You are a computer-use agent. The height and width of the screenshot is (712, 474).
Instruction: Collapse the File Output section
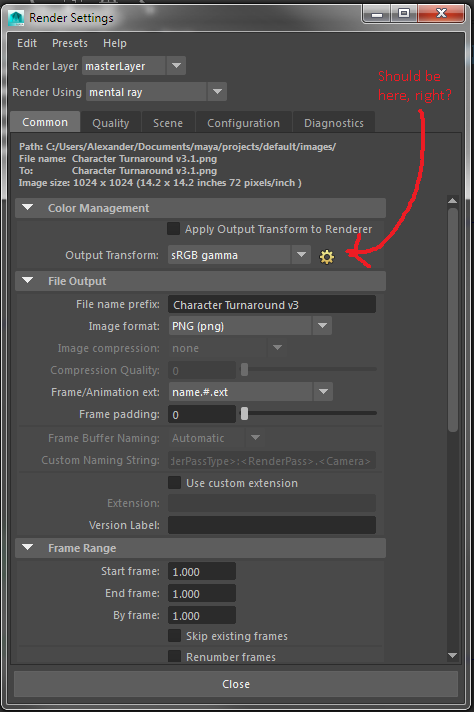(x=28, y=281)
